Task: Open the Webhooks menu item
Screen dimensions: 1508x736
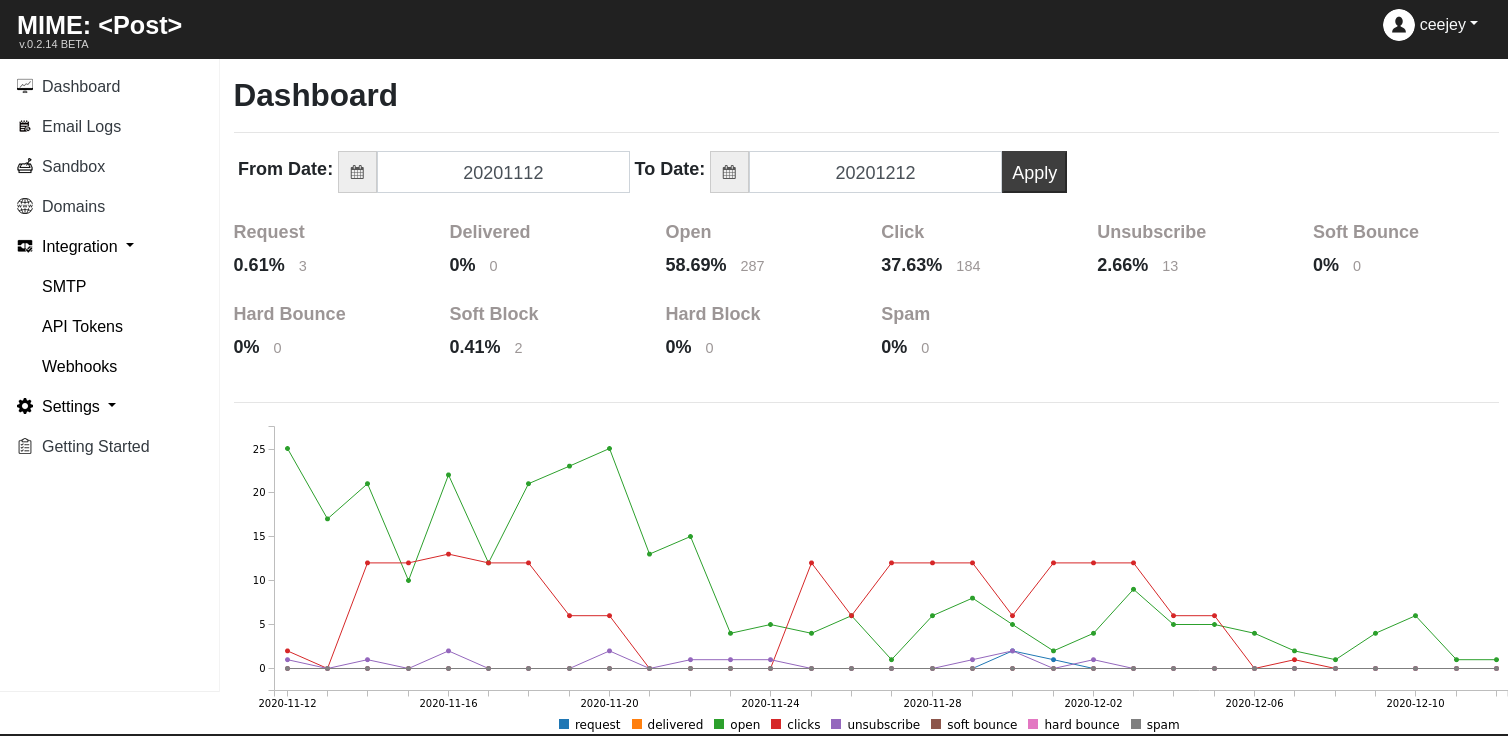Action: click(80, 367)
